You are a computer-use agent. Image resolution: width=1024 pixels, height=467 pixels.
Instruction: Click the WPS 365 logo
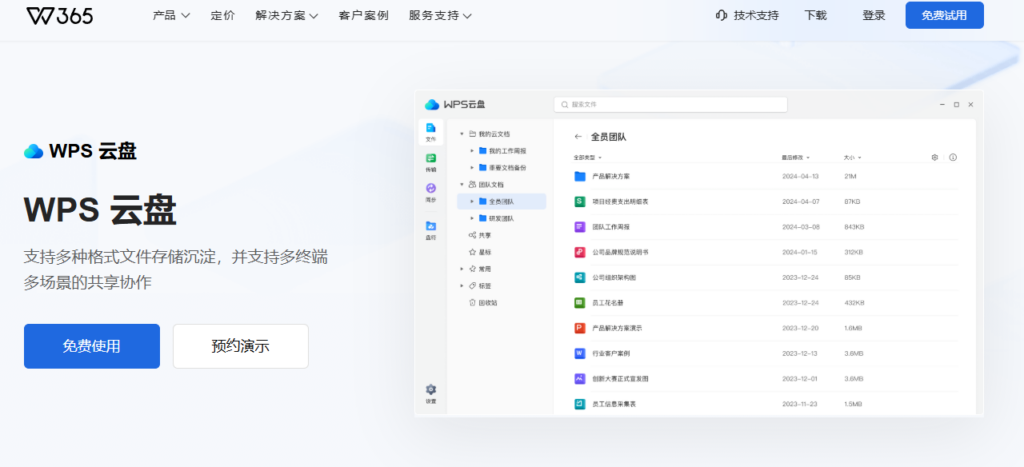click(x=59, y=15)
